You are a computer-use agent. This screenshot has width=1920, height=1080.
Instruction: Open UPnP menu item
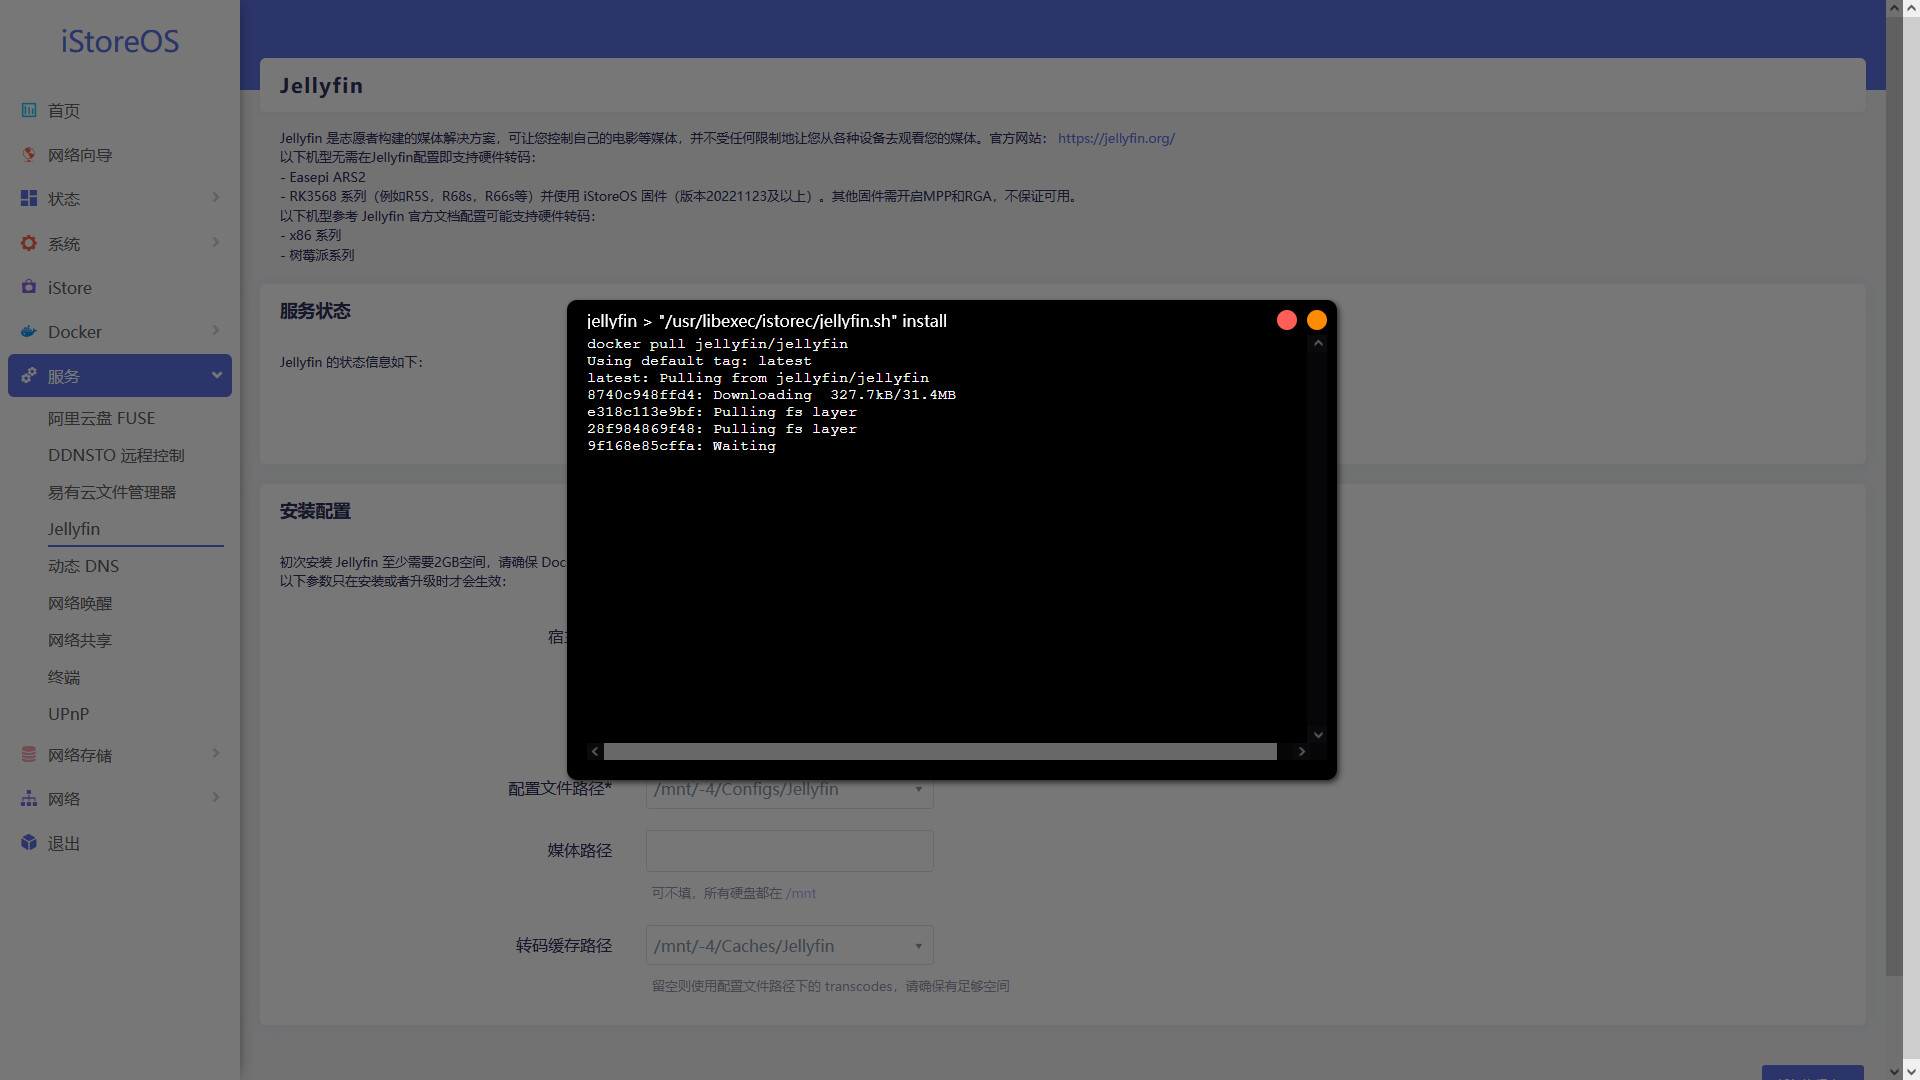pos(68,714)
